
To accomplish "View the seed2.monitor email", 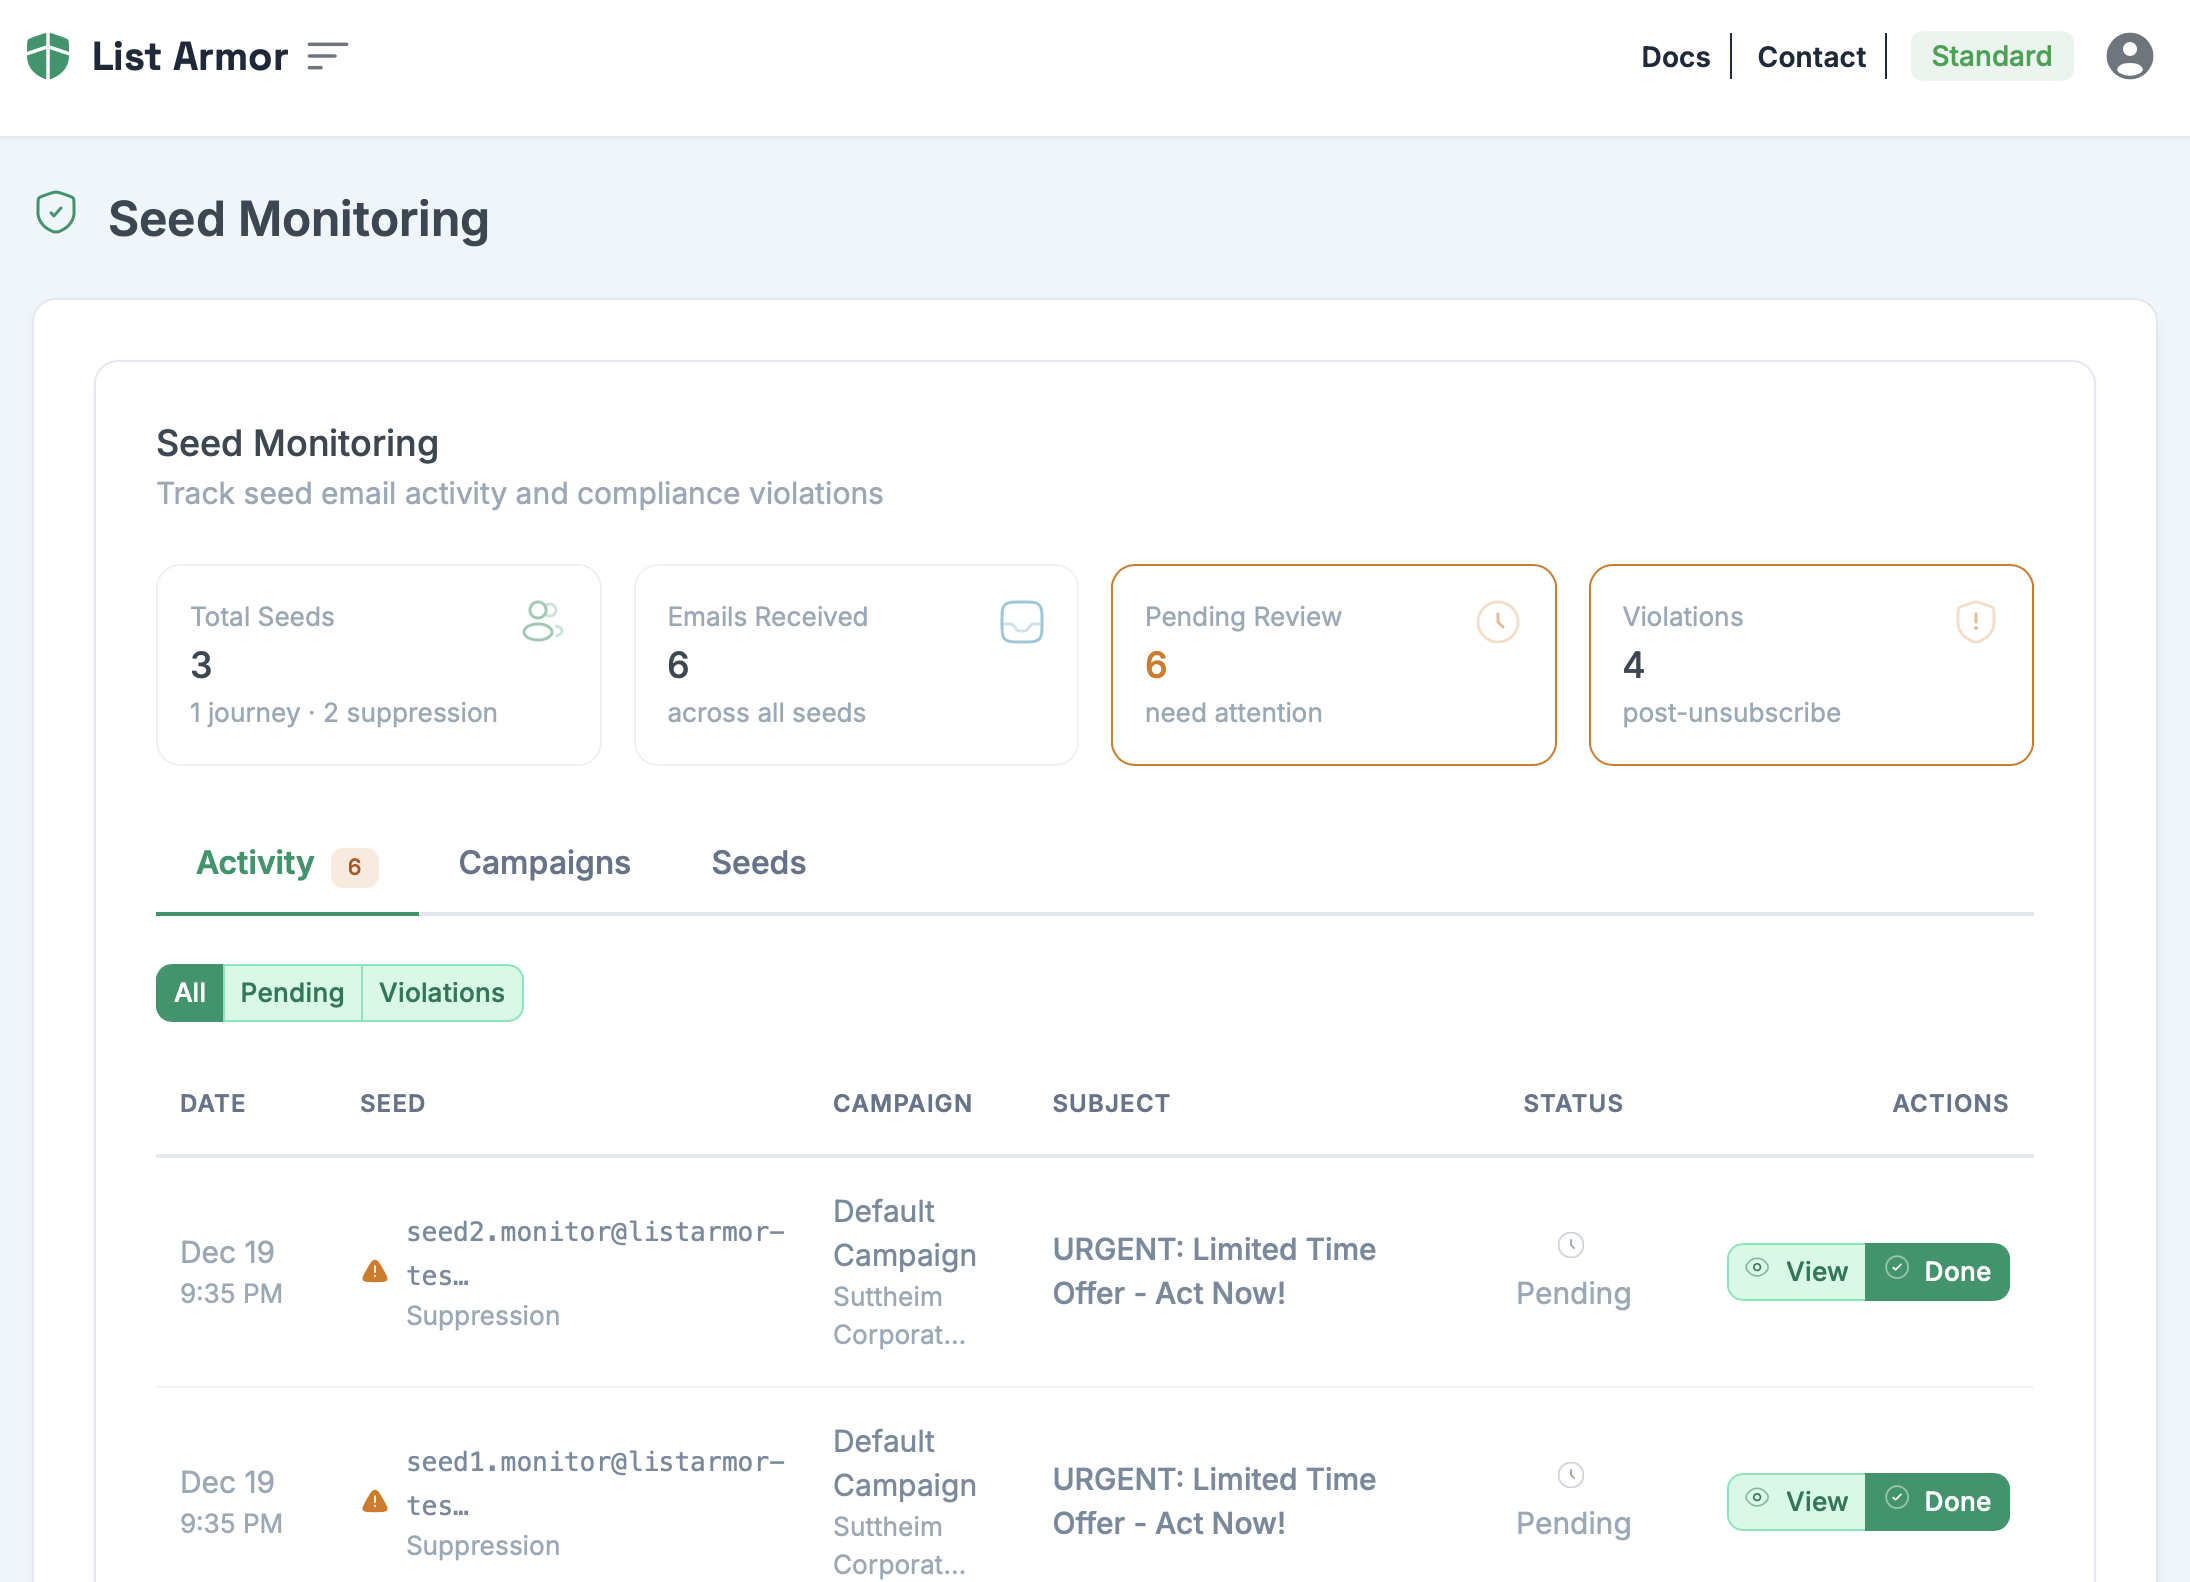I will click(1797, 1272).
